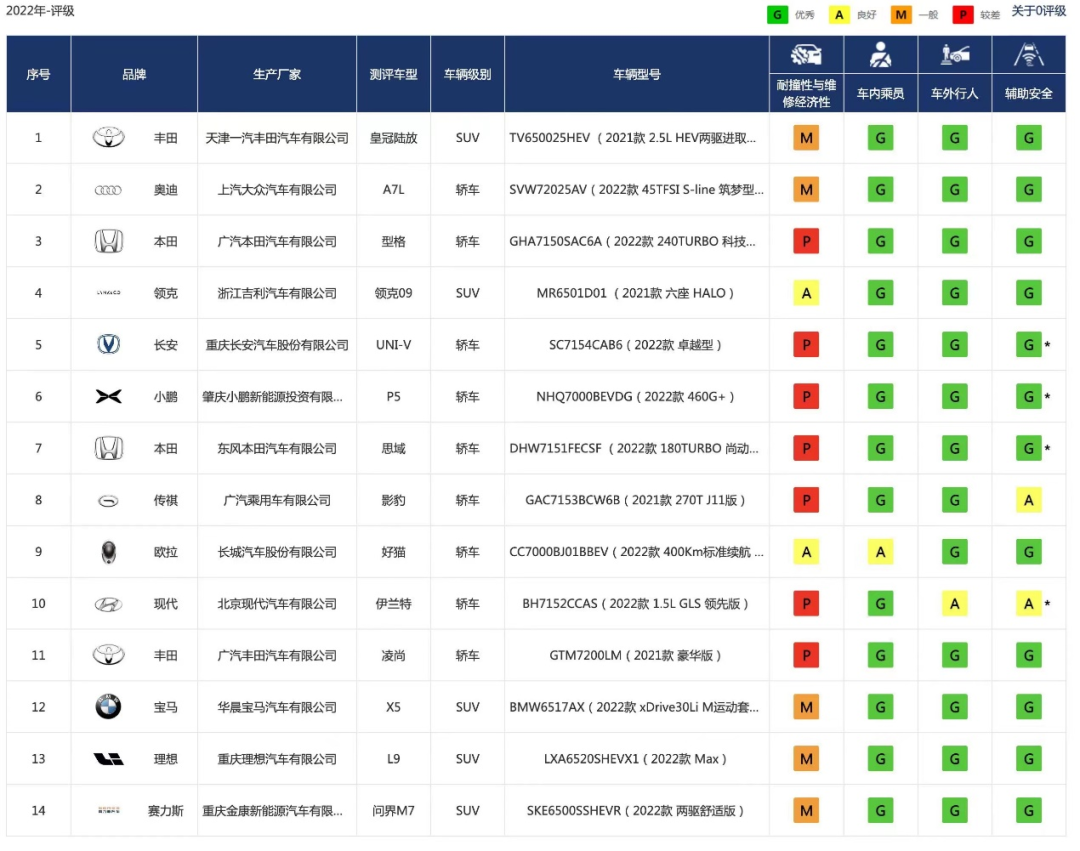Click vehicle model GTM7200LM (2021款 豪华版)

pos(636,655)
